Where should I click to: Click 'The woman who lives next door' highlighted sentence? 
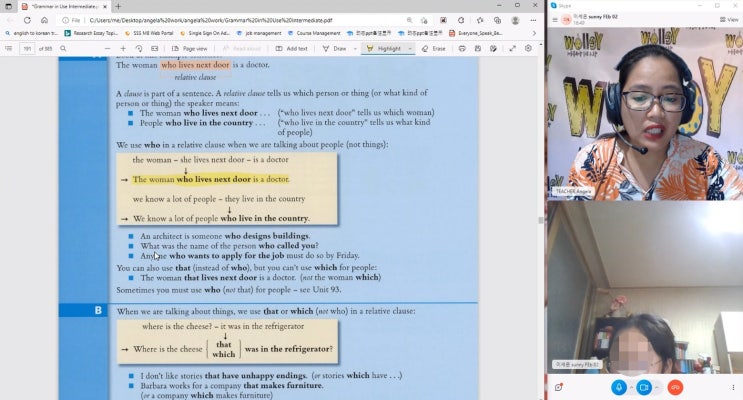pyautogui.click(x=211, y=179)
